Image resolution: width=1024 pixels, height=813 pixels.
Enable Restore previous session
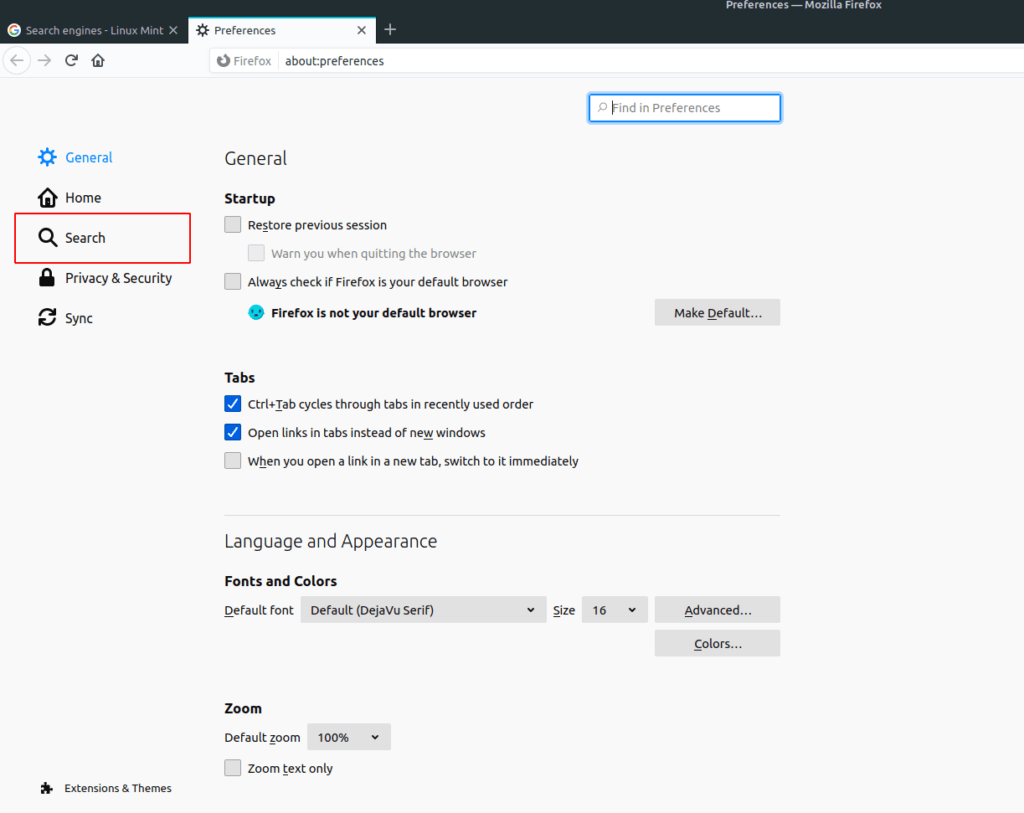(x=232, y=225)
